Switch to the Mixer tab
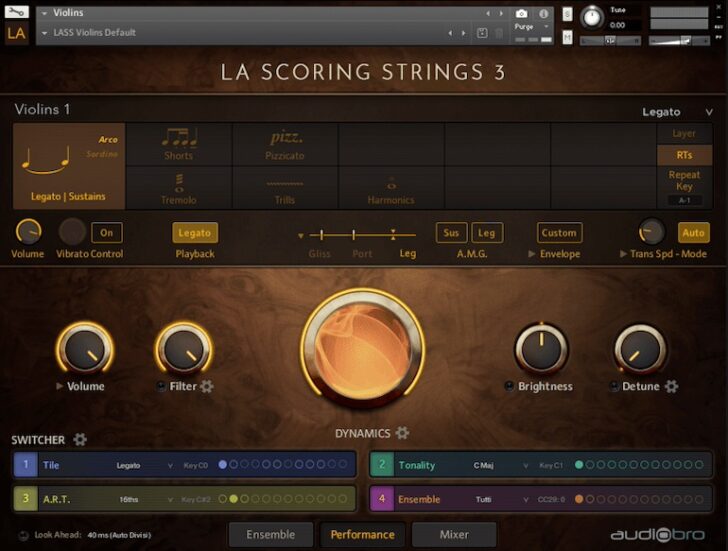Image resolution: width=728 pixels, height=551 pixels. click(454, 535)
